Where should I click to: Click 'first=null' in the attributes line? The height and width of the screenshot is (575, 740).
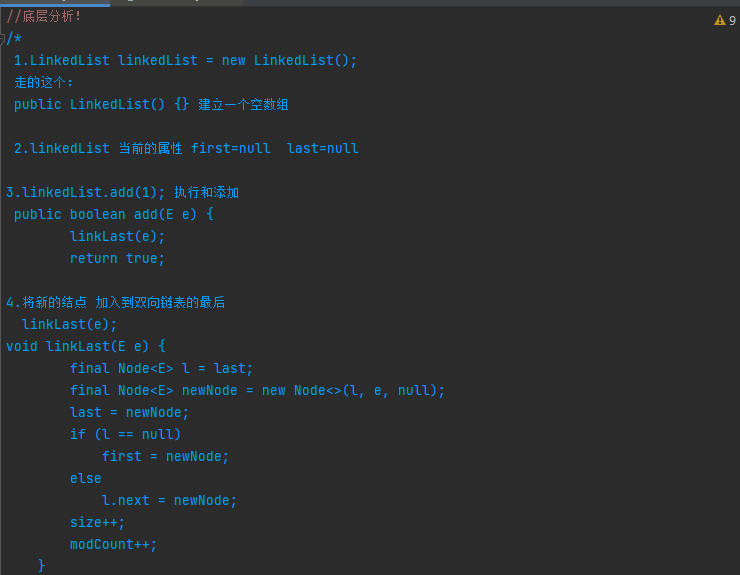tap(230, 148)
